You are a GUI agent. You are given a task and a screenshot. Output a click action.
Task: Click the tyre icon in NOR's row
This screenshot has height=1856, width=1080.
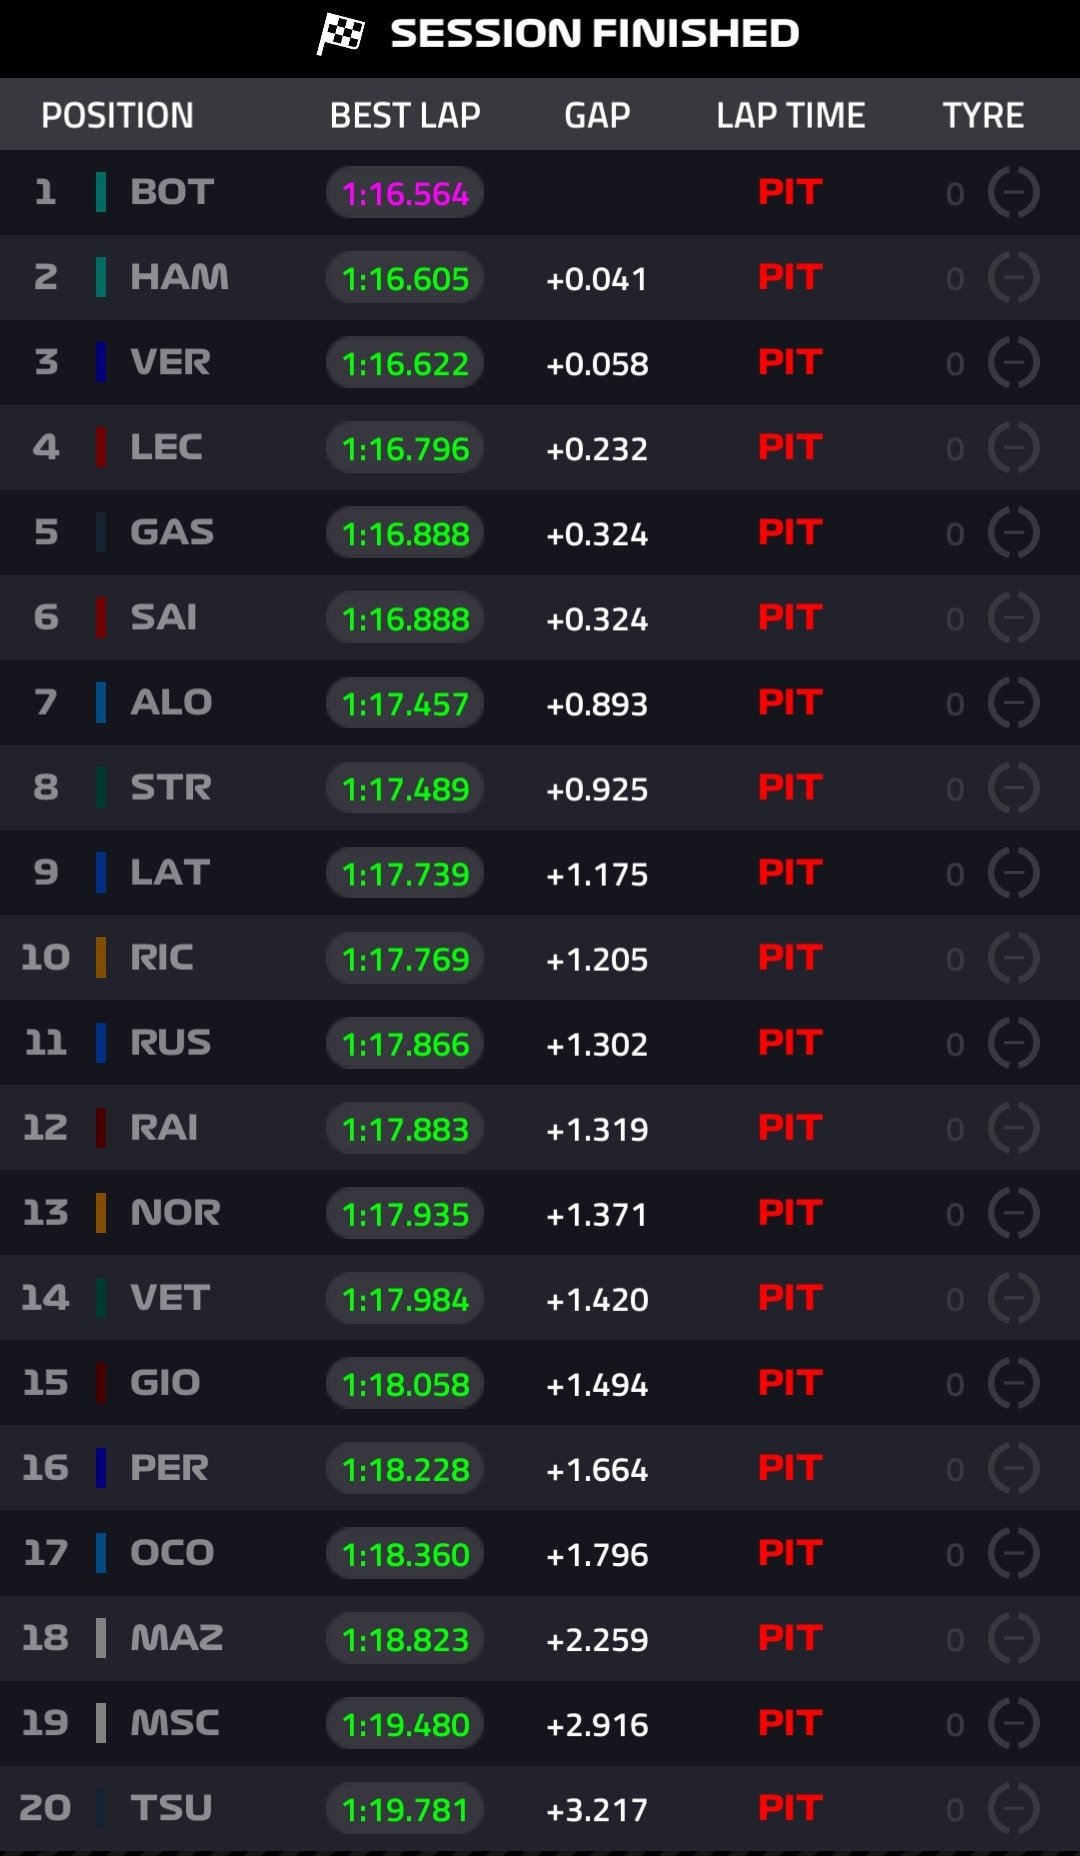pyautogui.click(x=1013, y=1212)
